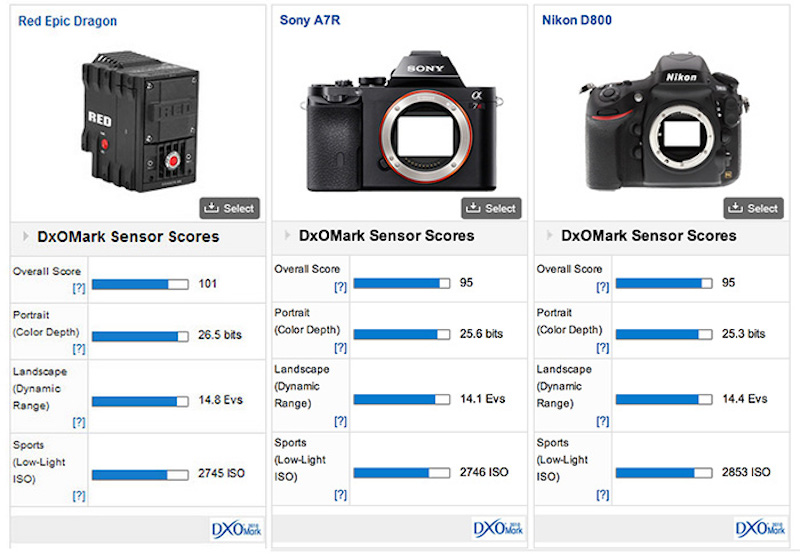Click the 14.8 Evs value
This screenshot has width=800, height=554.
click(x=220, y=400)
